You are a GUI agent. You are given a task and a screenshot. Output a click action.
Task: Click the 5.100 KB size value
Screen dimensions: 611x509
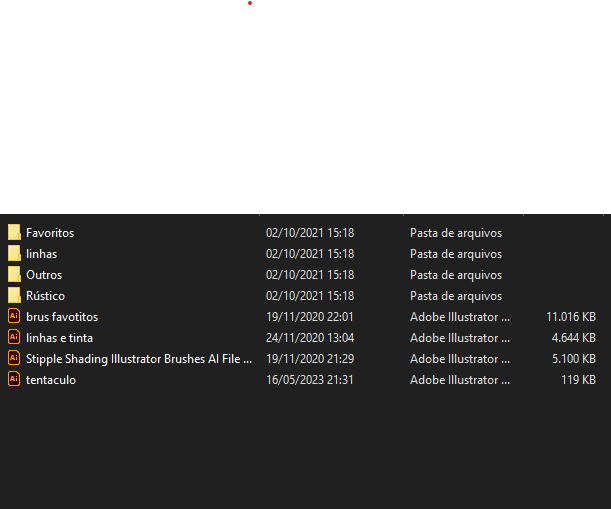coord(574,359)
